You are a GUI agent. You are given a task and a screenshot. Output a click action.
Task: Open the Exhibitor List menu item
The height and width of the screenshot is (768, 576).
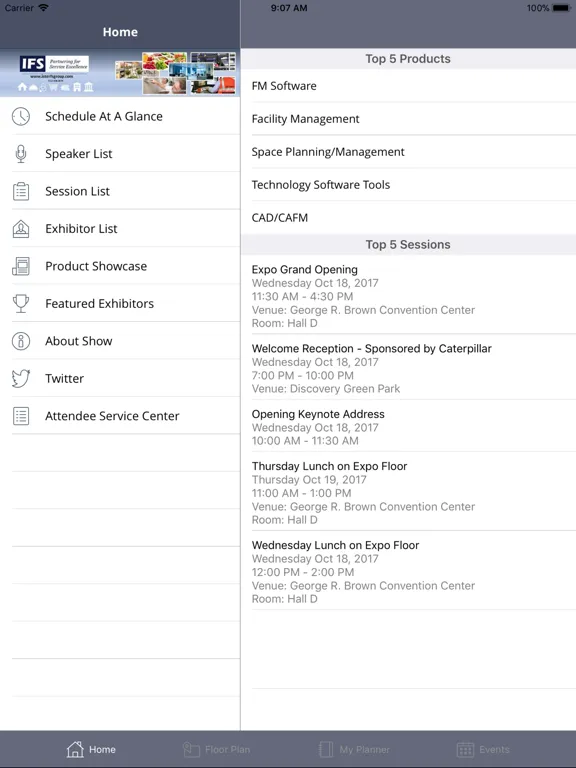pos(120,229)
